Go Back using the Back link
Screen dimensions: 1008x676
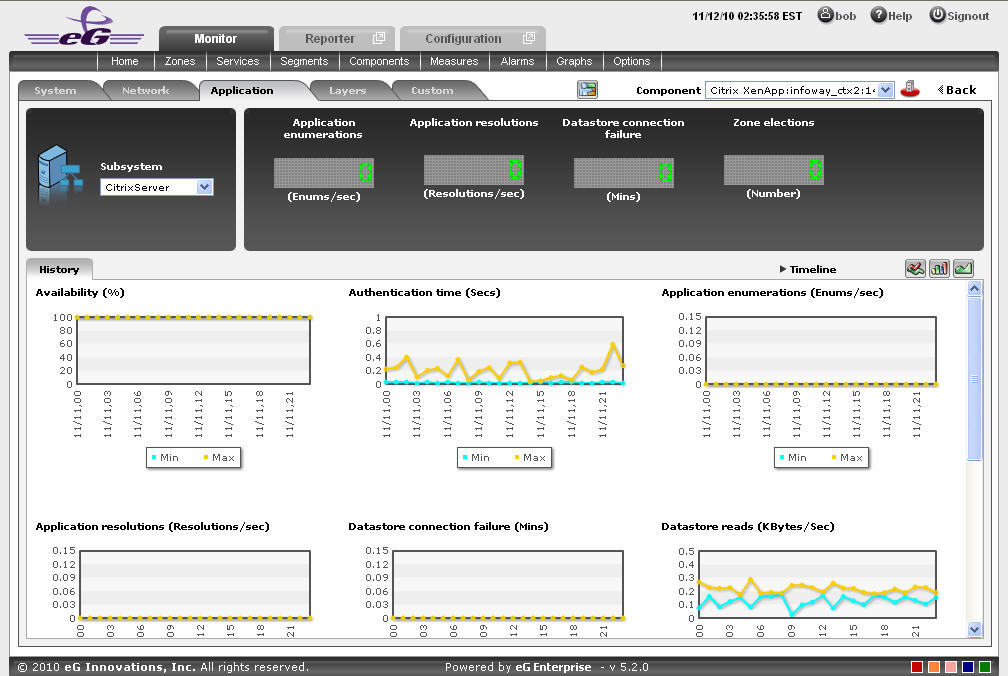click(x=957, y=90)
